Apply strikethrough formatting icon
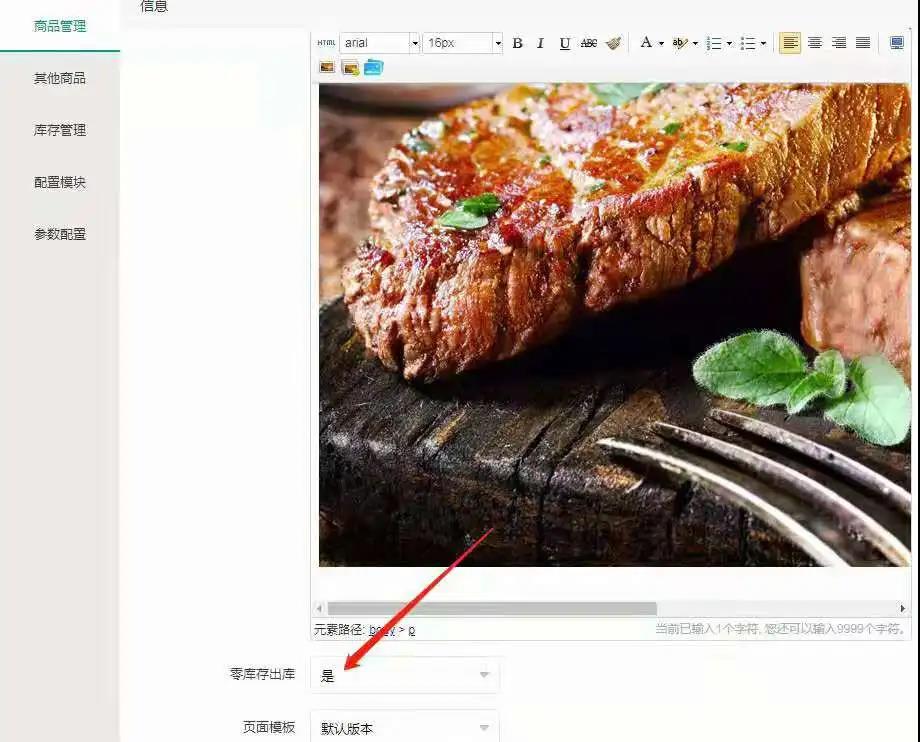Screen dimensions: 920x742 point(589,43)
